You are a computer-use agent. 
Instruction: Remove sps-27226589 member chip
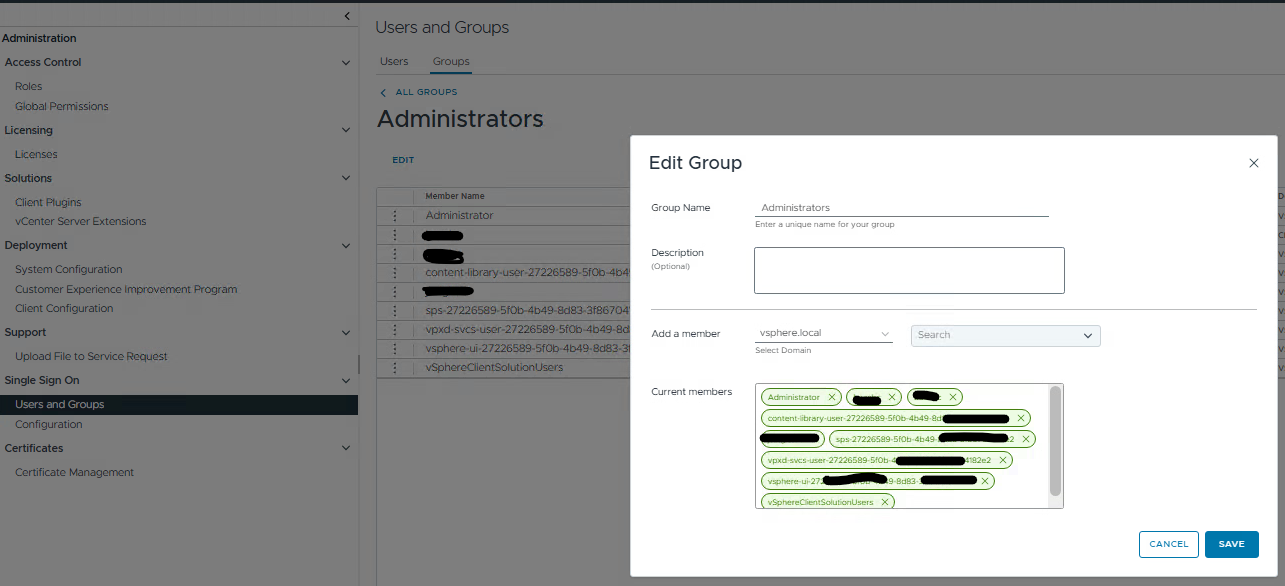[x=1025, y=439]
